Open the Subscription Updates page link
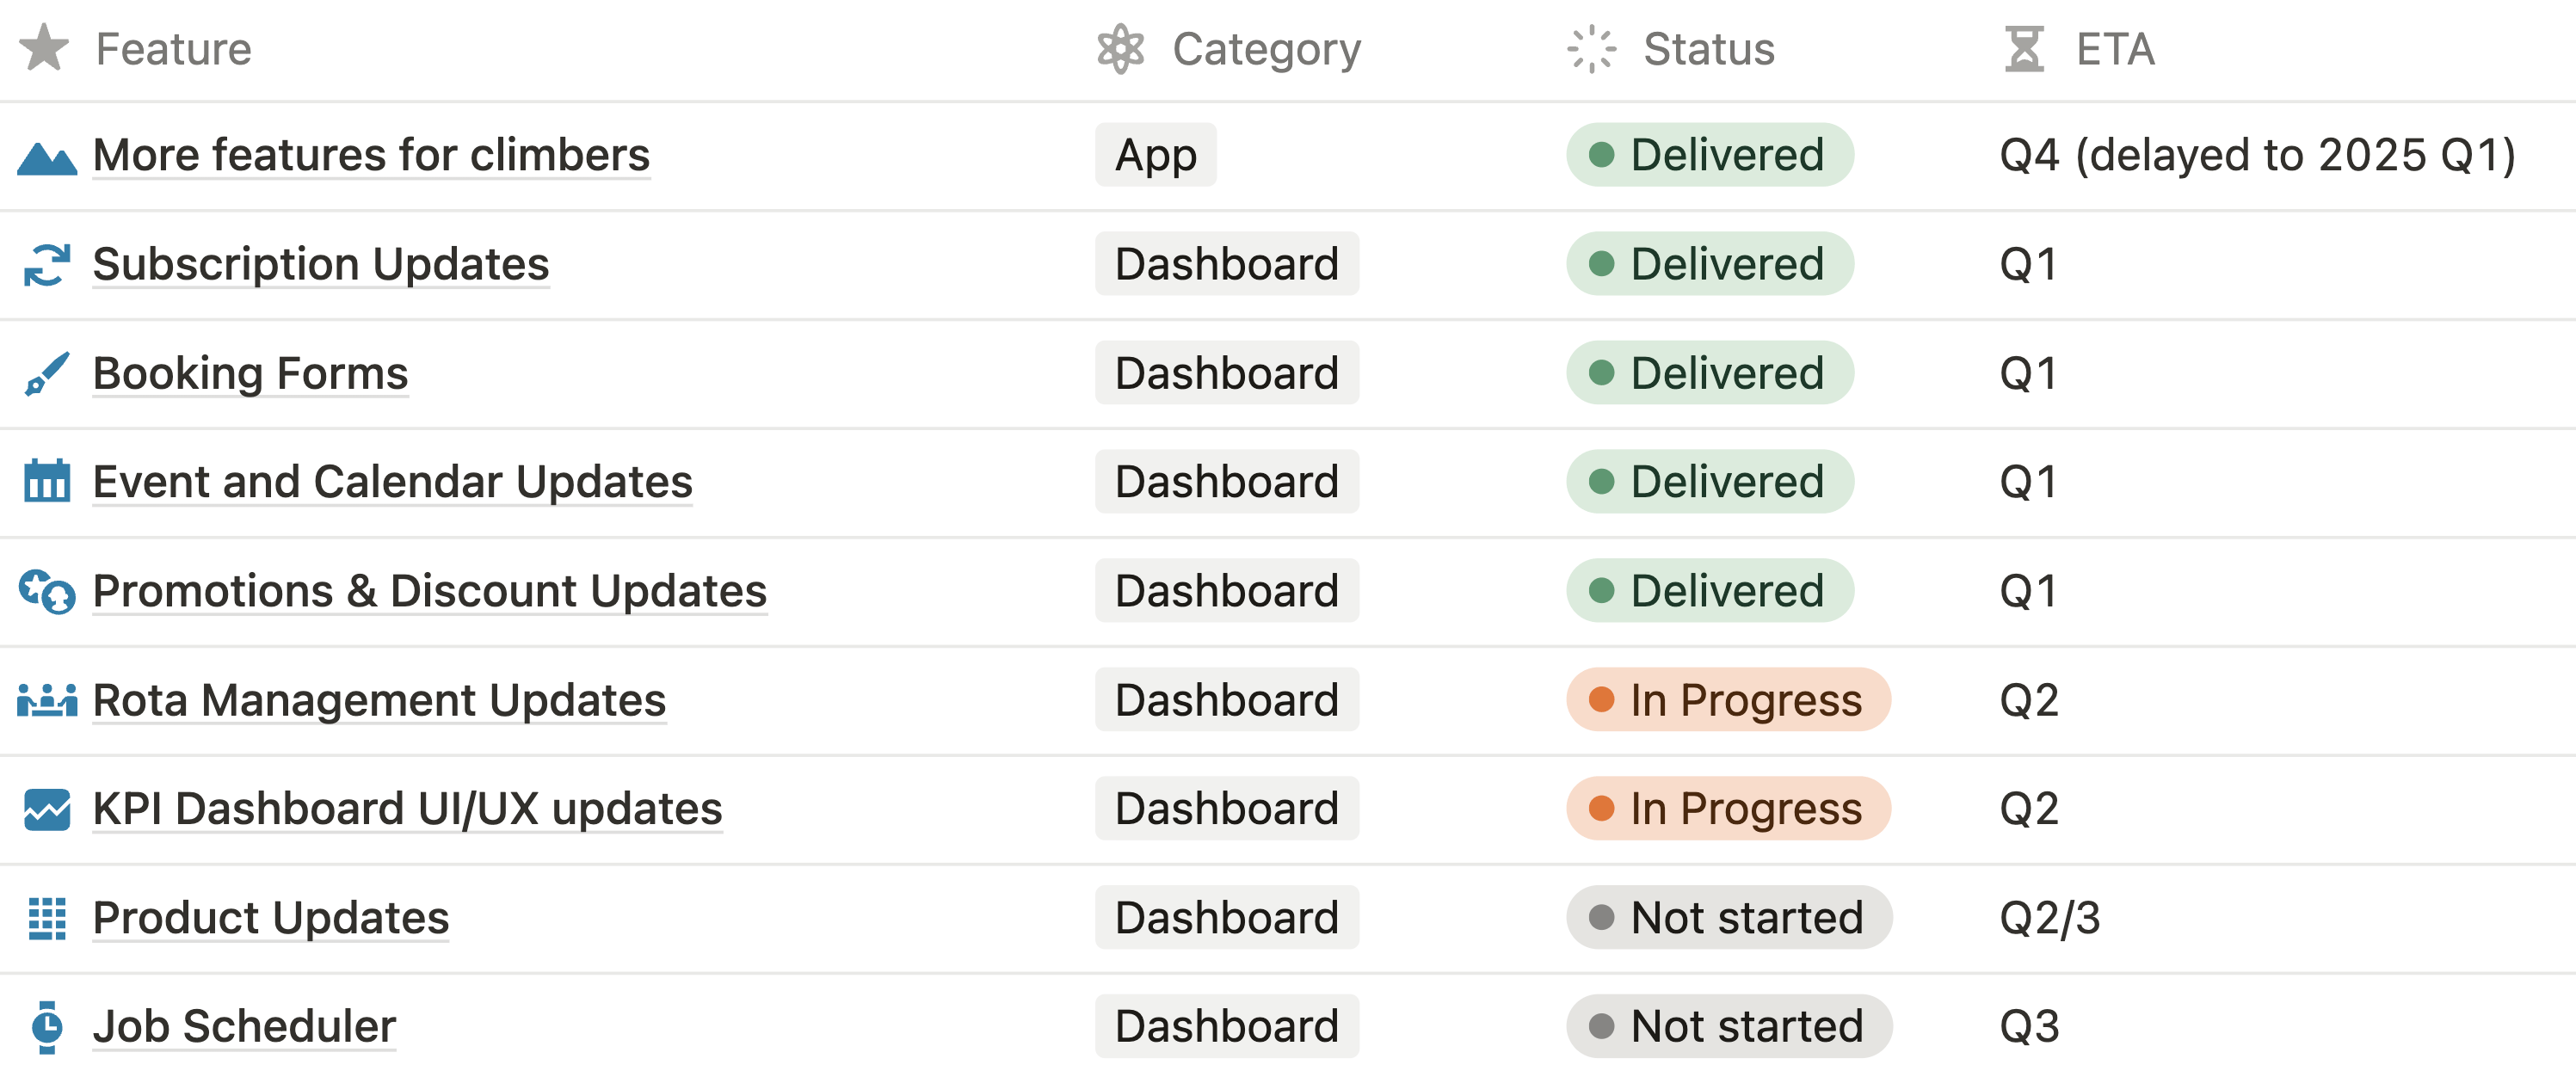The width and height of the screenshot is (2576, 1077). click(x=320, y=265)
